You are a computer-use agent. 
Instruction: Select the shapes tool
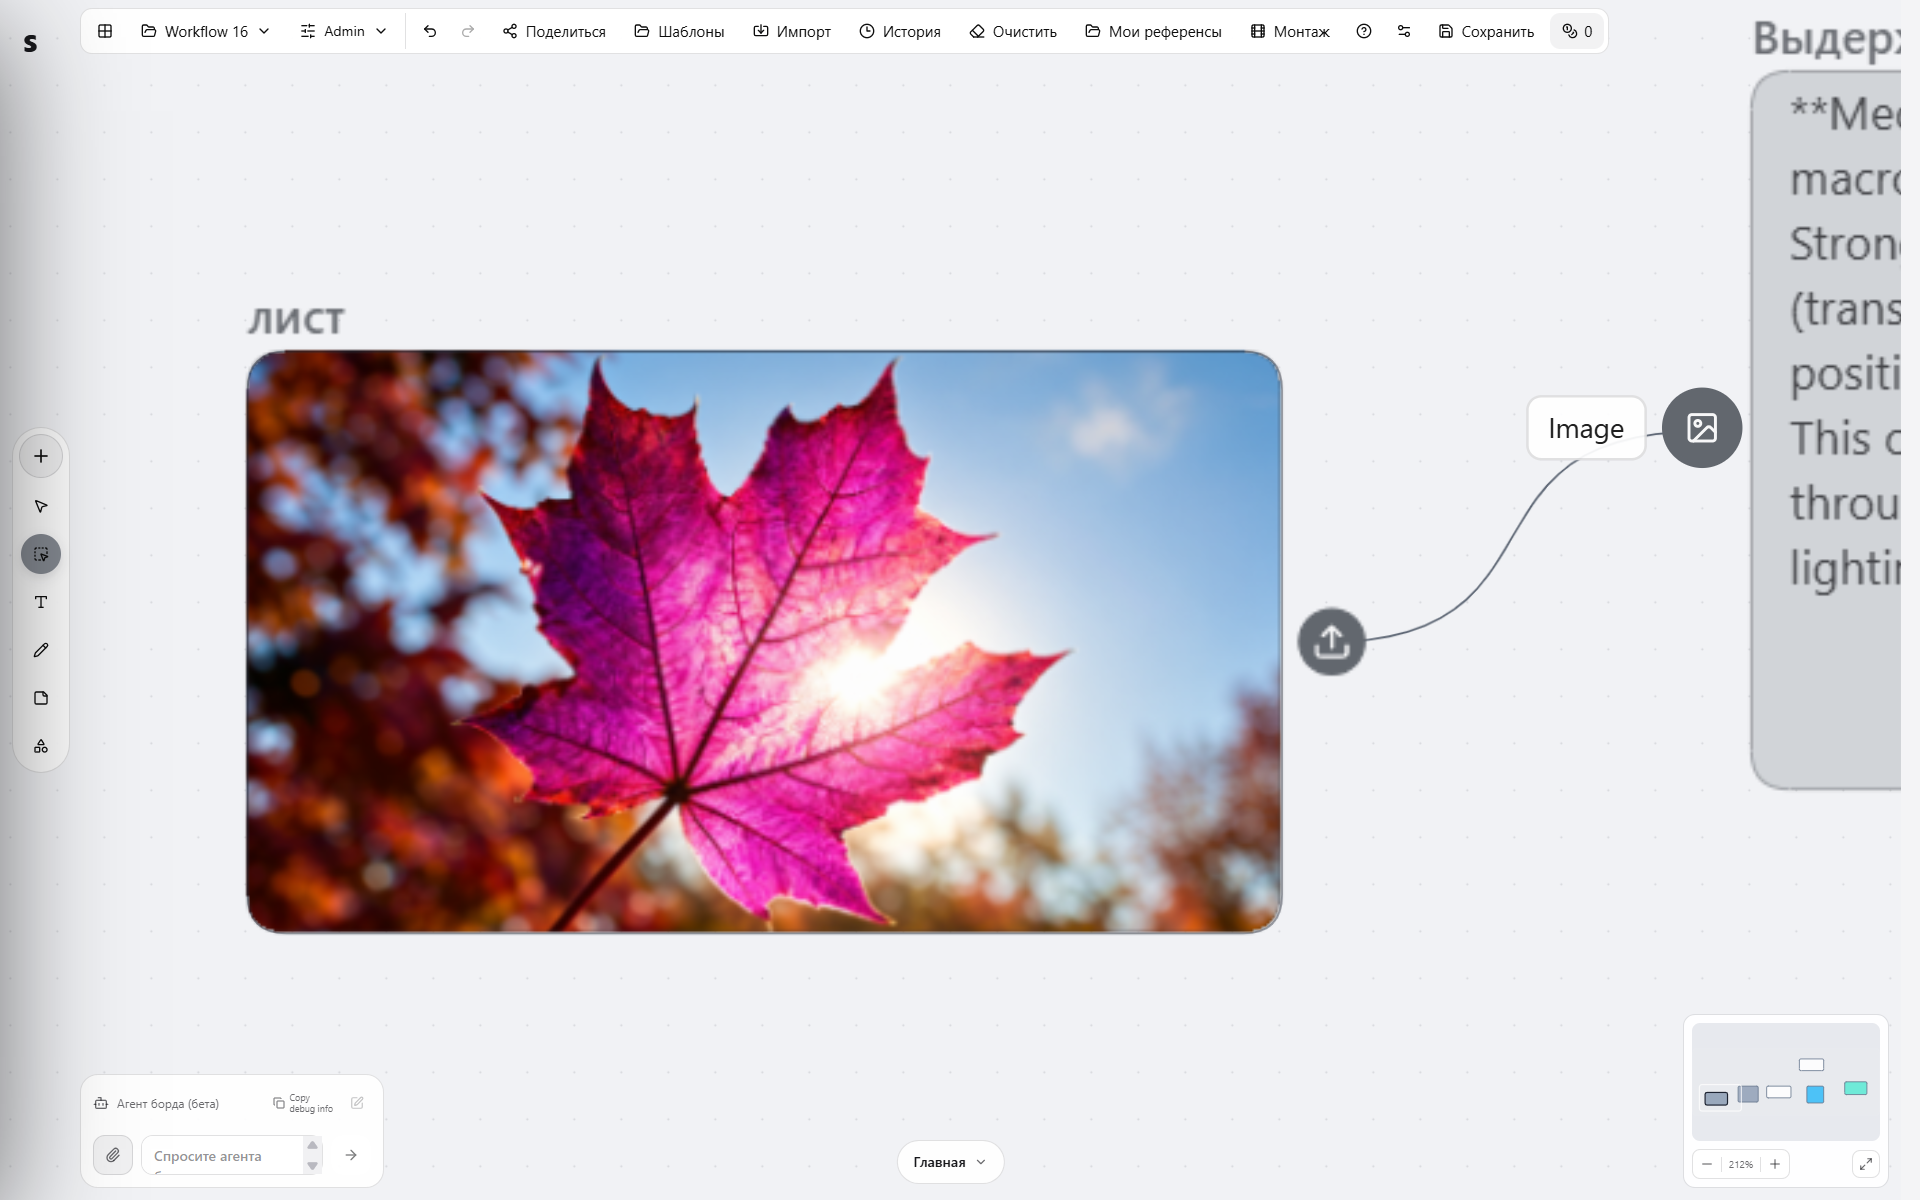pos(41,746)
